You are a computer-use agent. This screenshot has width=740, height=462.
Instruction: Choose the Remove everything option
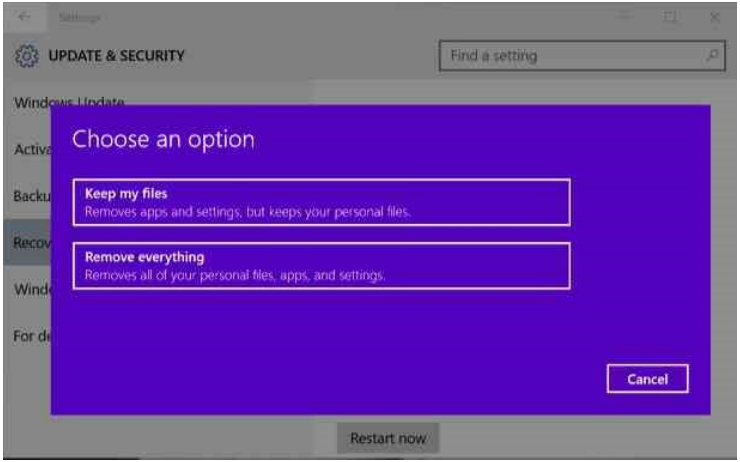321,265
